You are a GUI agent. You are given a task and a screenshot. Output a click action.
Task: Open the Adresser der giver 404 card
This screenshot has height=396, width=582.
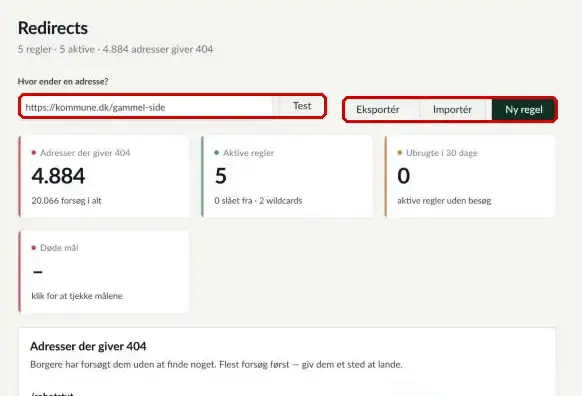(104, 177)
